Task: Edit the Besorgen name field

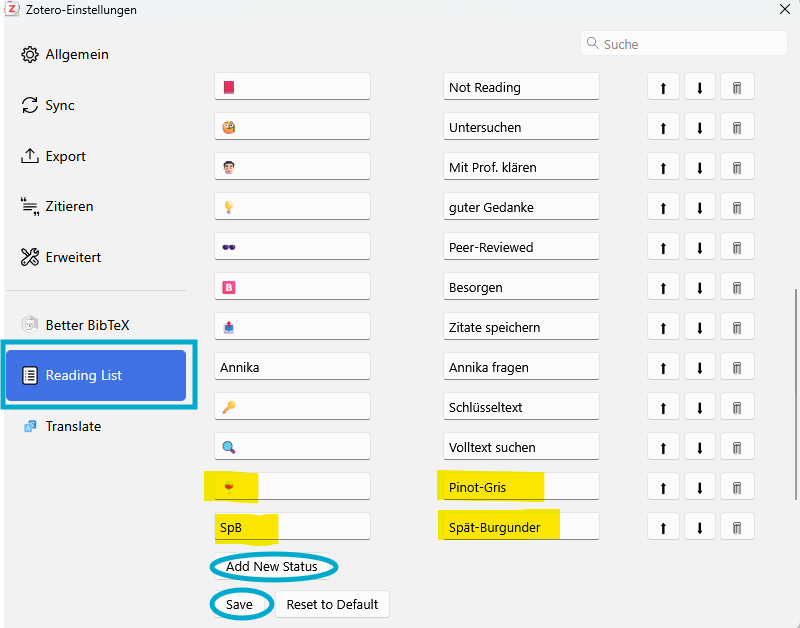Action: pos(521,287)
